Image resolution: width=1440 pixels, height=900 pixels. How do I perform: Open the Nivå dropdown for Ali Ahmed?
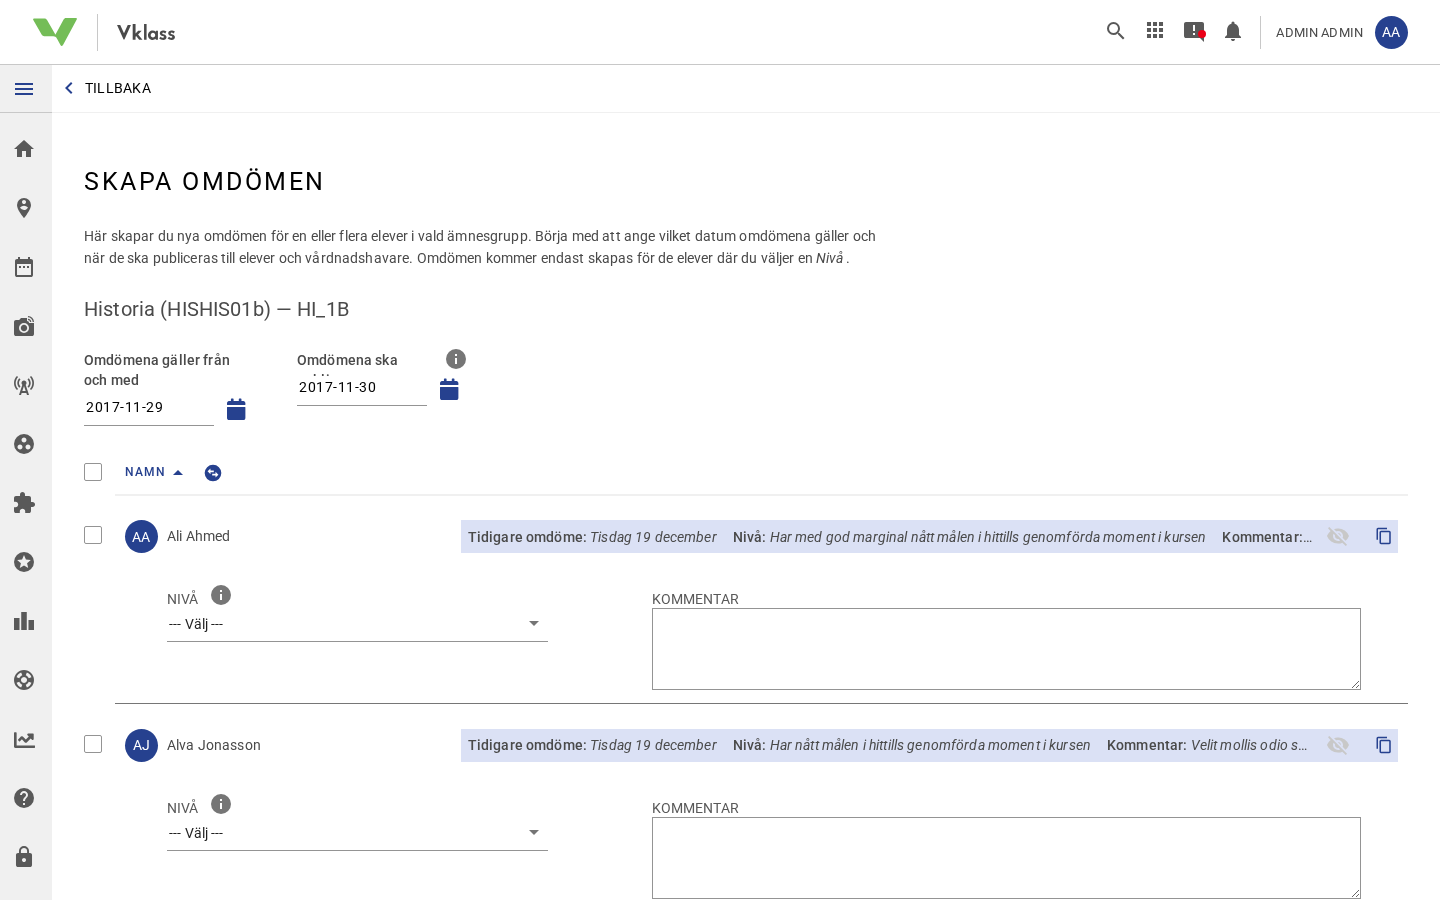357,624
